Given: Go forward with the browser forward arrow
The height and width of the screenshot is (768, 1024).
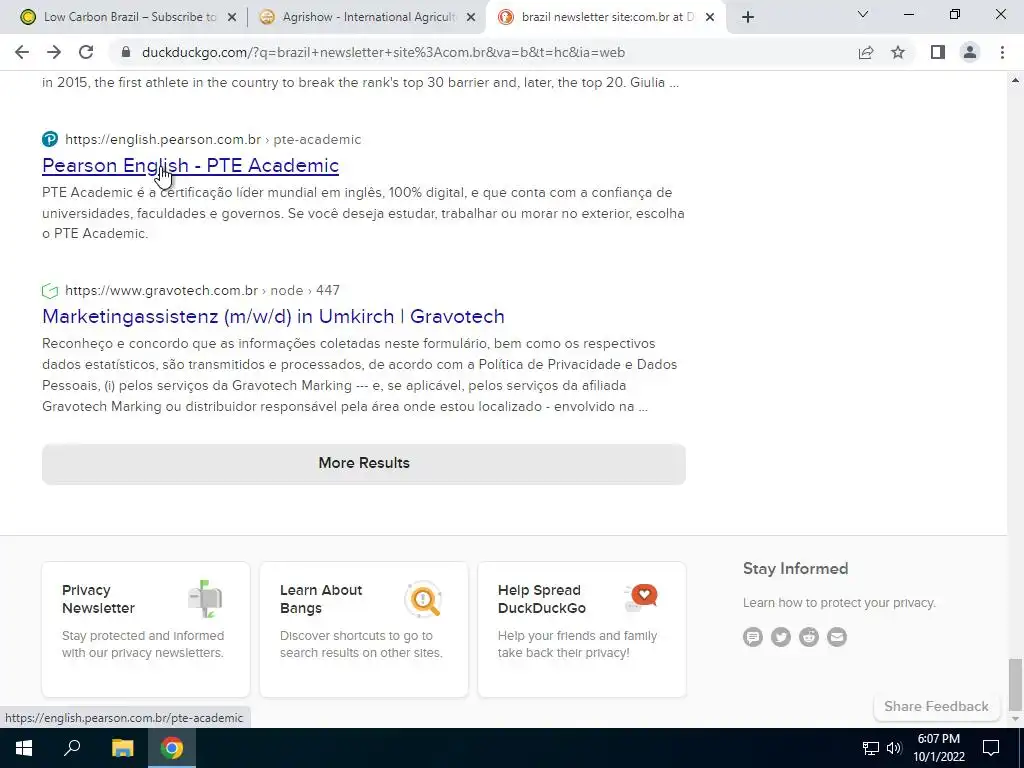Looking at the screenshot, I should (x=54, y=52).
